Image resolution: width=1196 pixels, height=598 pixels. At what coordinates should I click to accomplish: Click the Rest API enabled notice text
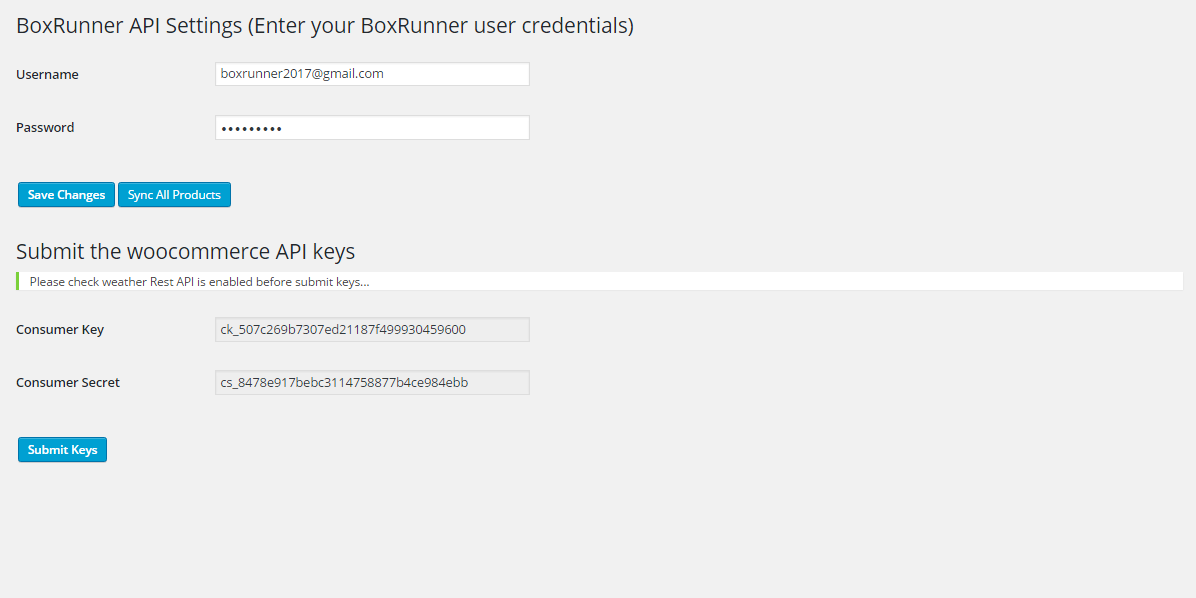tap(200, 282)
